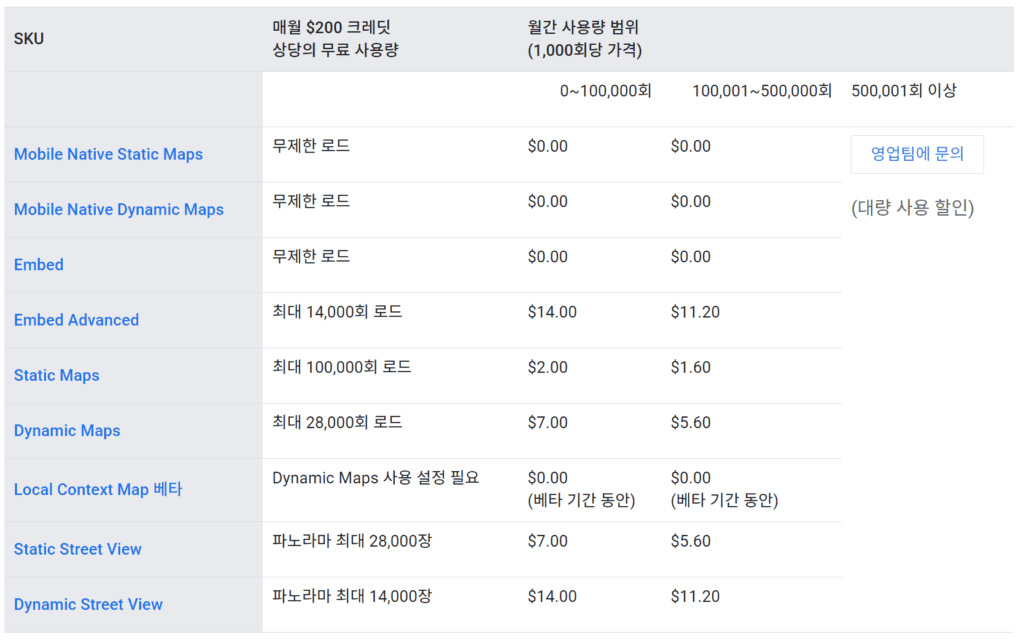Select the Dynamic Street View SKU link
Screen dimensions: 1024x640
[88, 604]
